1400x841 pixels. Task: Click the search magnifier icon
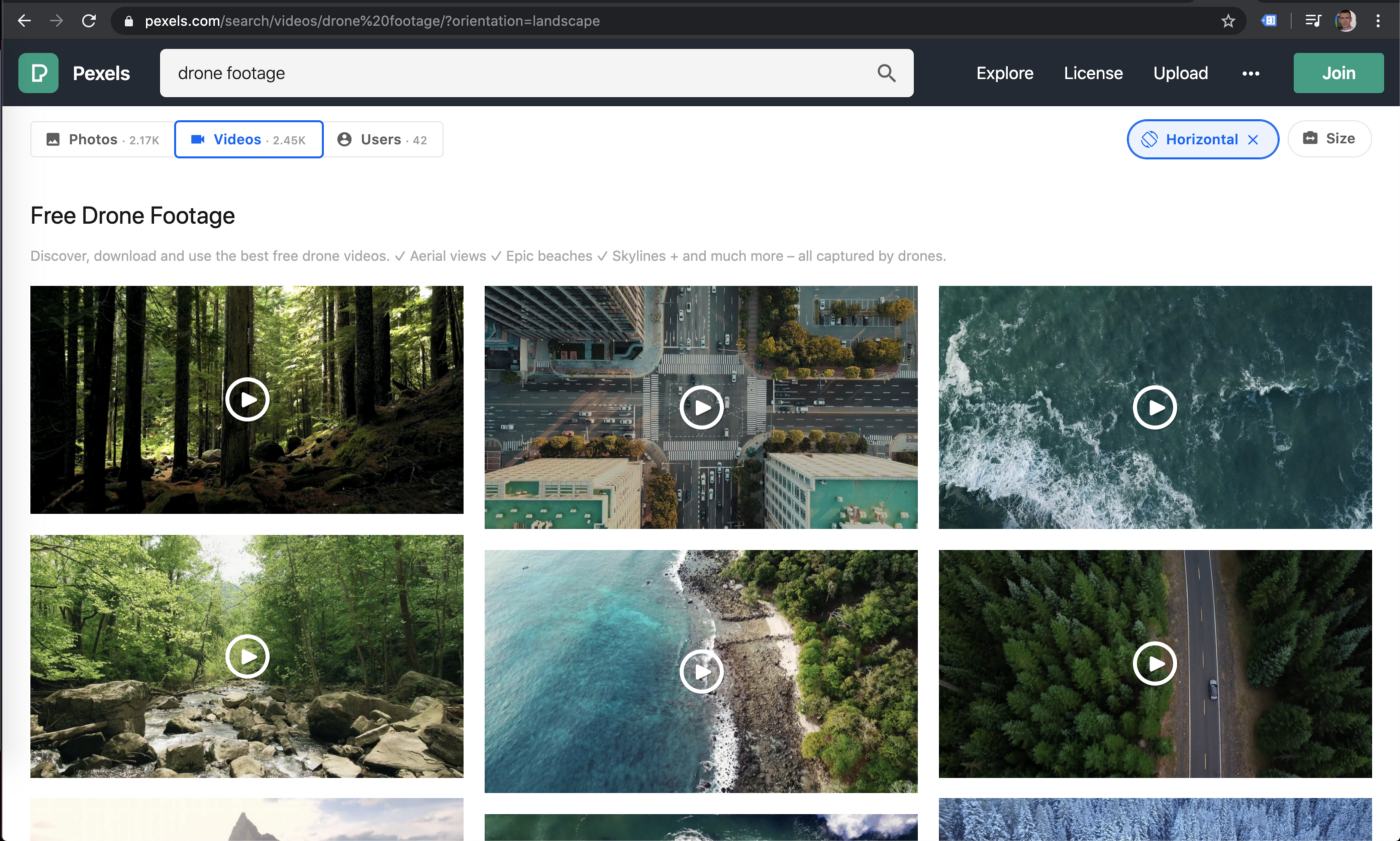pos(886,73)
